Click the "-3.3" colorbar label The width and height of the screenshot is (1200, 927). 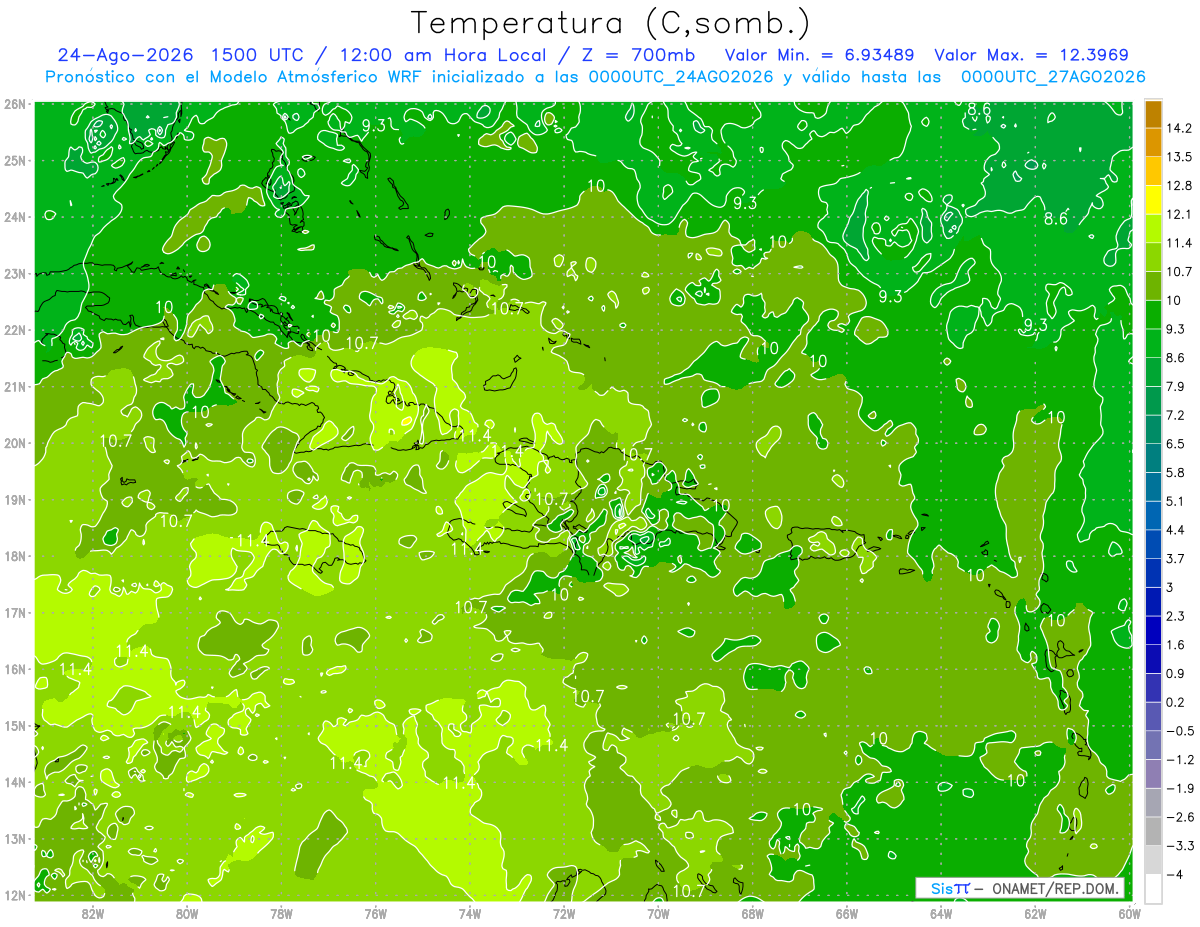tap(1180, 846)
